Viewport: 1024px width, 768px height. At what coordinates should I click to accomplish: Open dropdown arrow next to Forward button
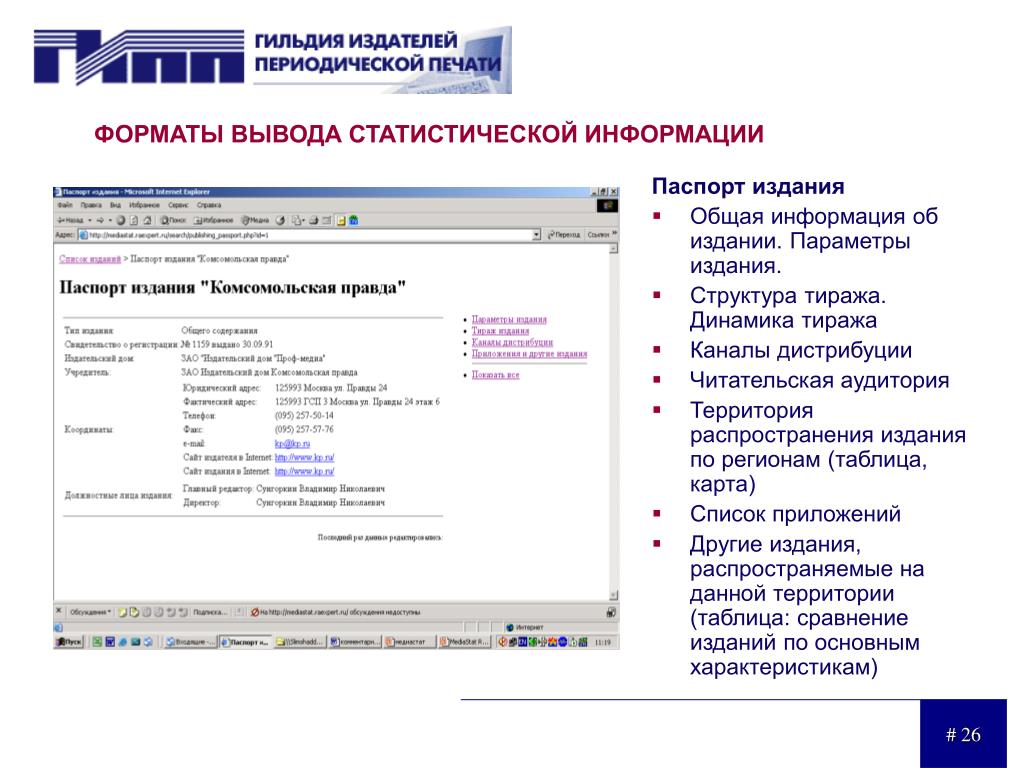110,220
